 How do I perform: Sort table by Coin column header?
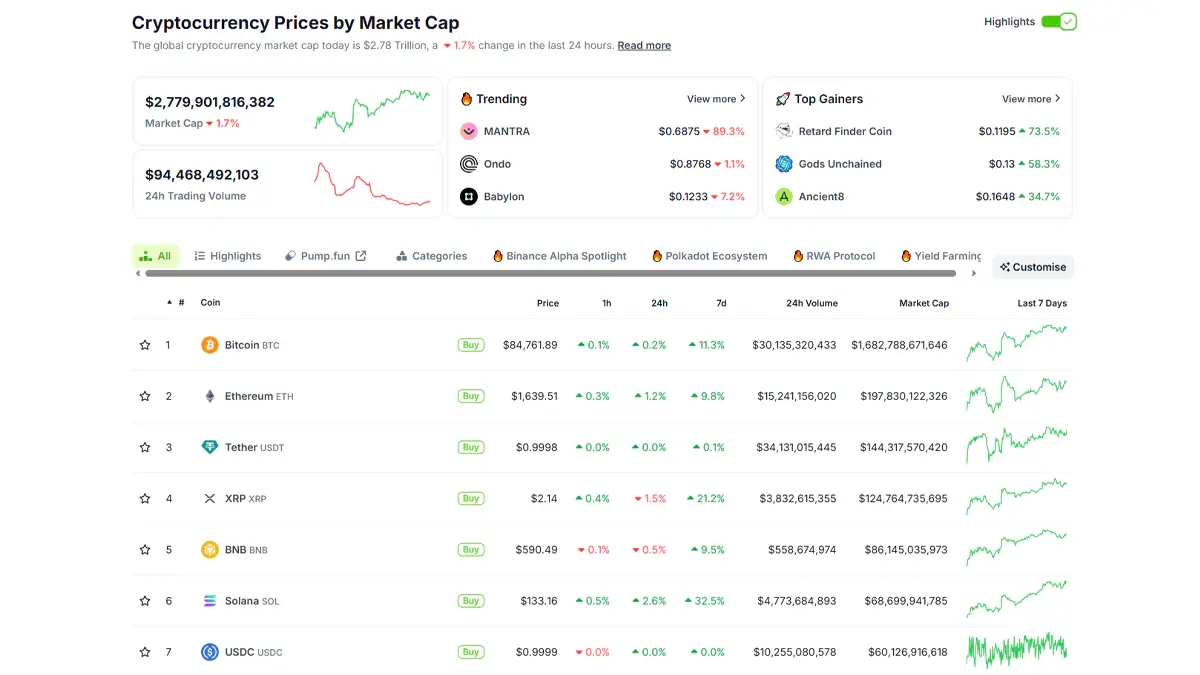coord(210,303)
